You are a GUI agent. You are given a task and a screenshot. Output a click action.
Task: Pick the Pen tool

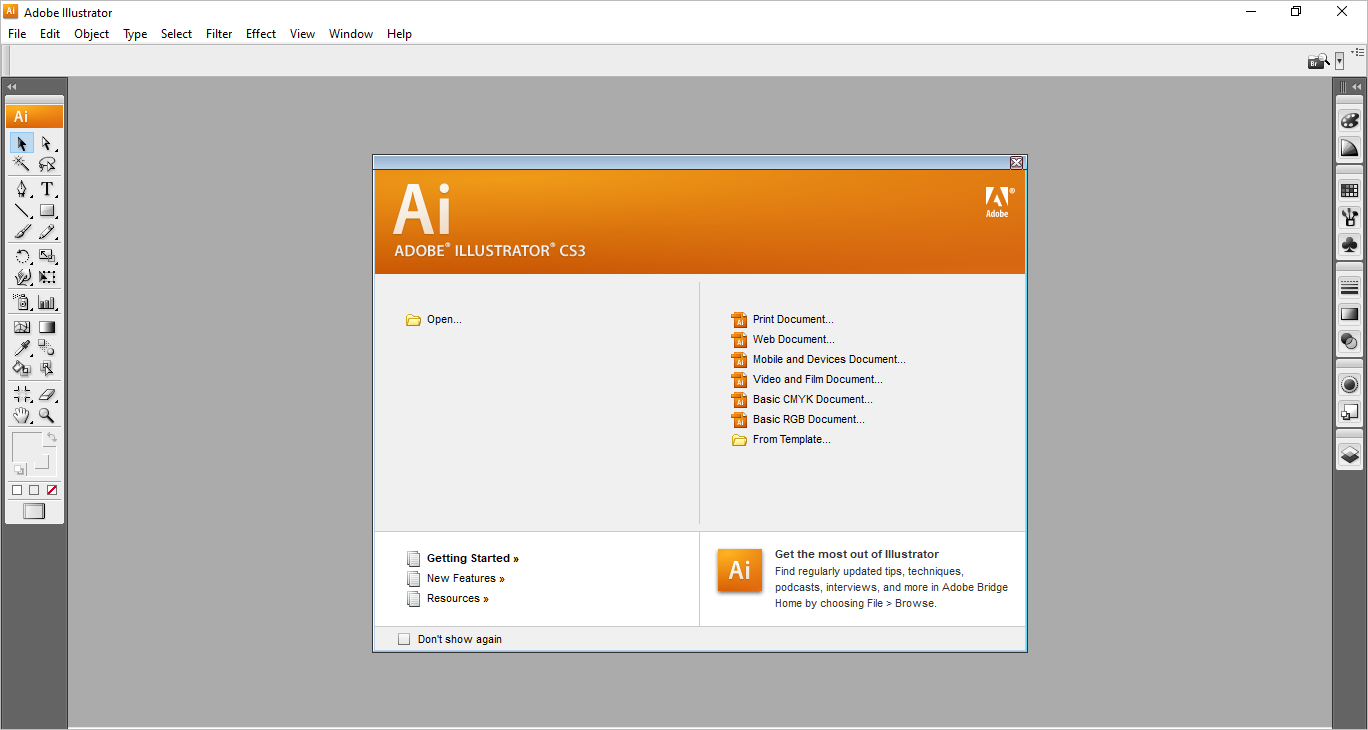click(21, 188)
